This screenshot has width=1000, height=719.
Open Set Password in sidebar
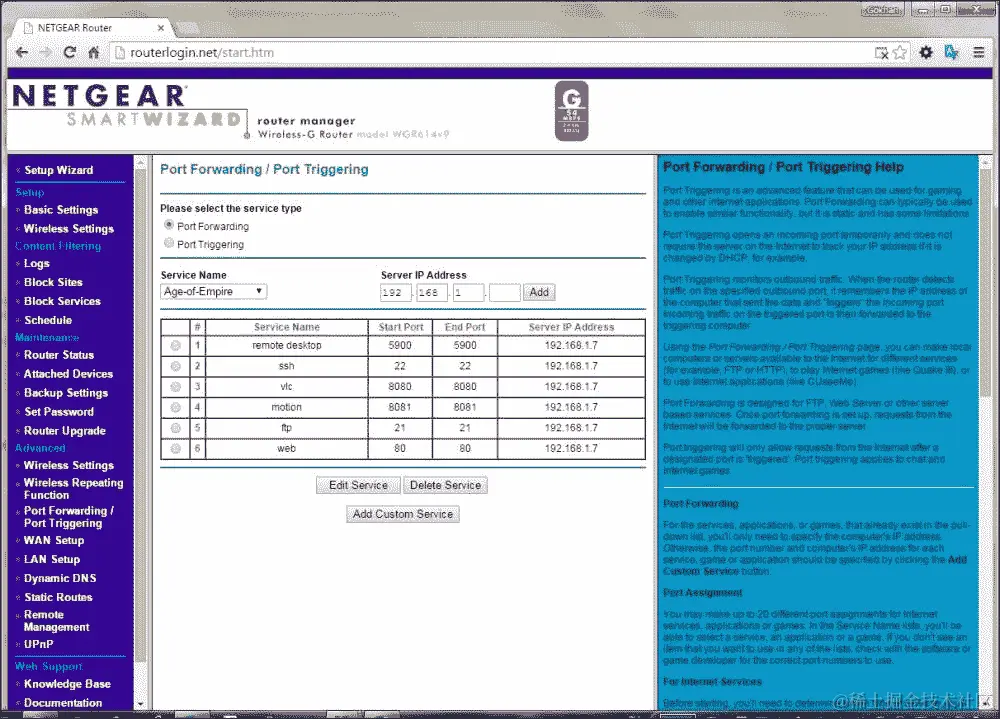[59, 412]
